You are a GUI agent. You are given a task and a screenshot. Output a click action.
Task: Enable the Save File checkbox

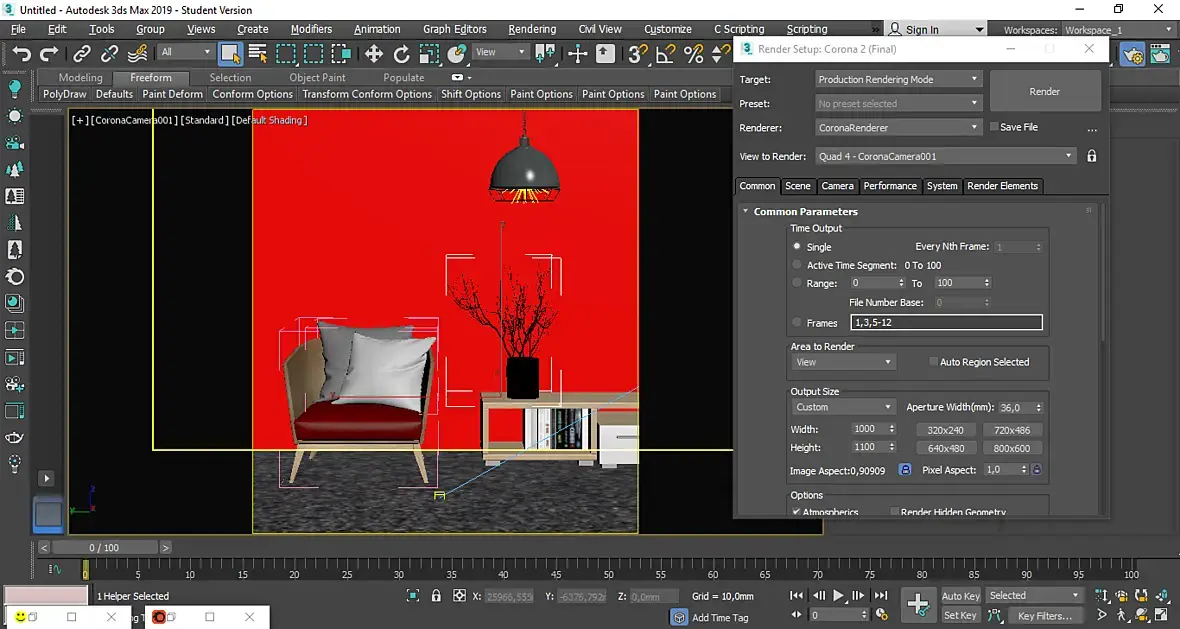tap(994, 127)
